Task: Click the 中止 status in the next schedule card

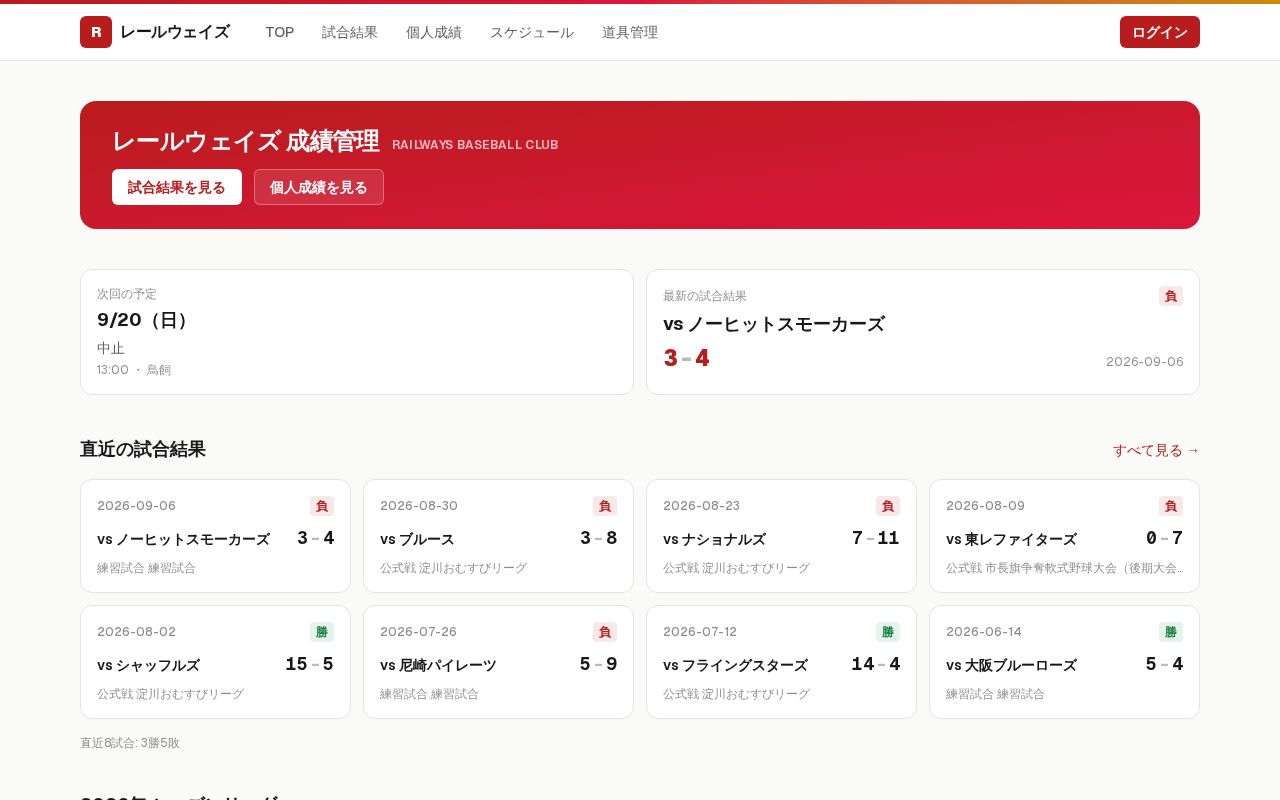Action: click(111, 348)
